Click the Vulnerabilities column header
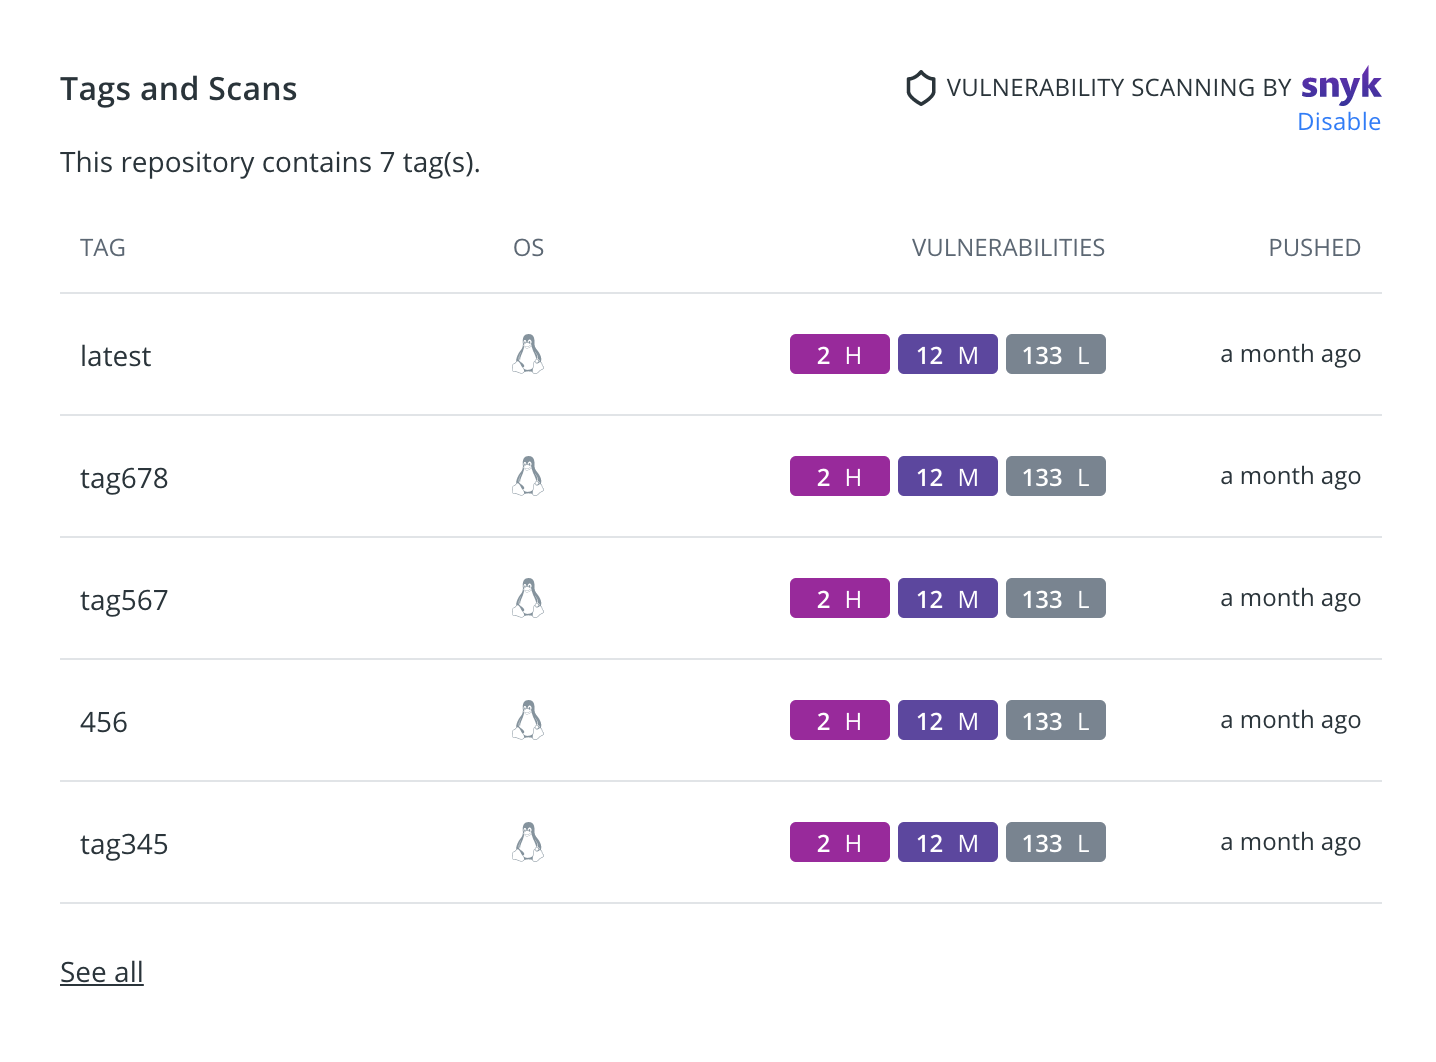This screenshot has width=1436, height=1062. (x=1008, y=248)
